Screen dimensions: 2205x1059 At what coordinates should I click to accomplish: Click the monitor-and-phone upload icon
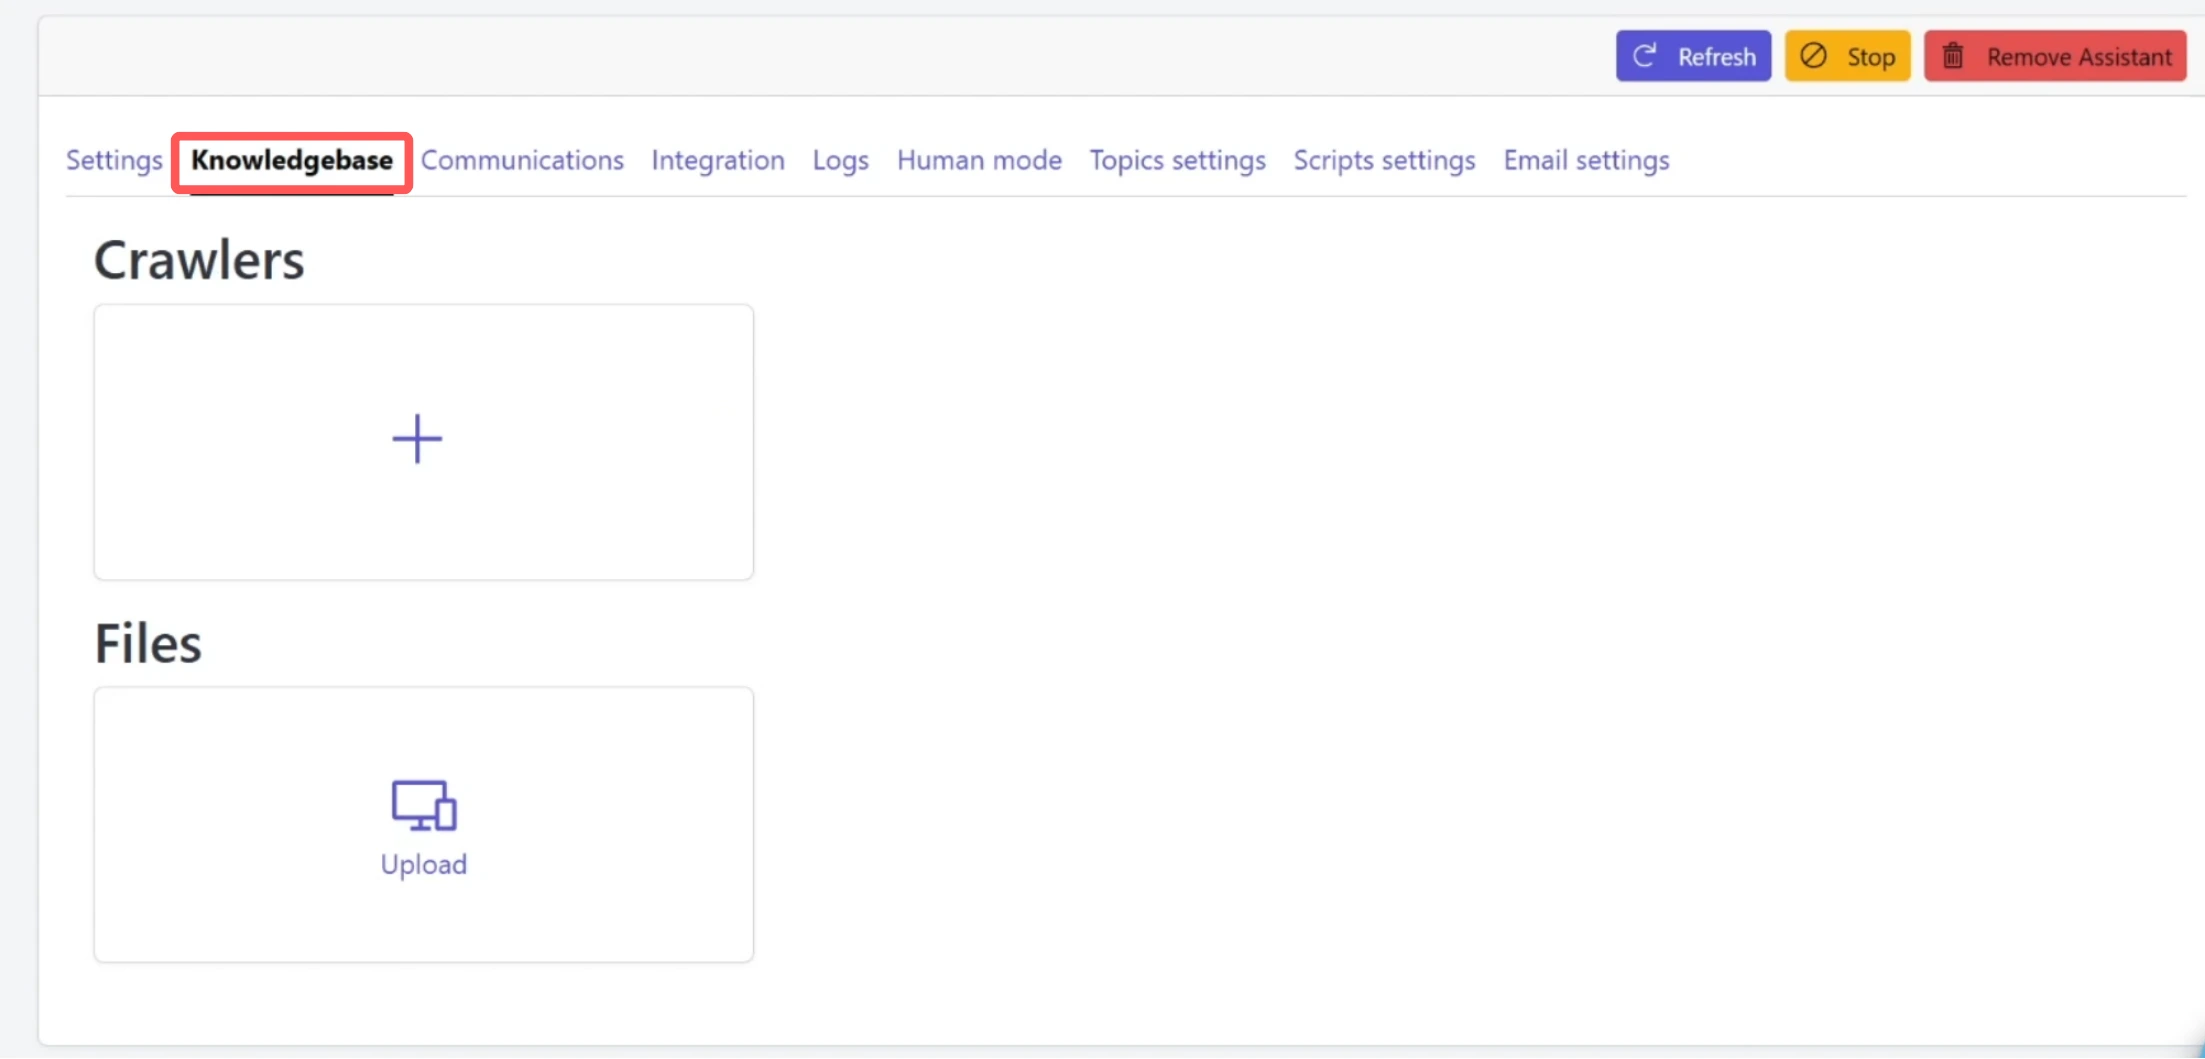[424, 806]
